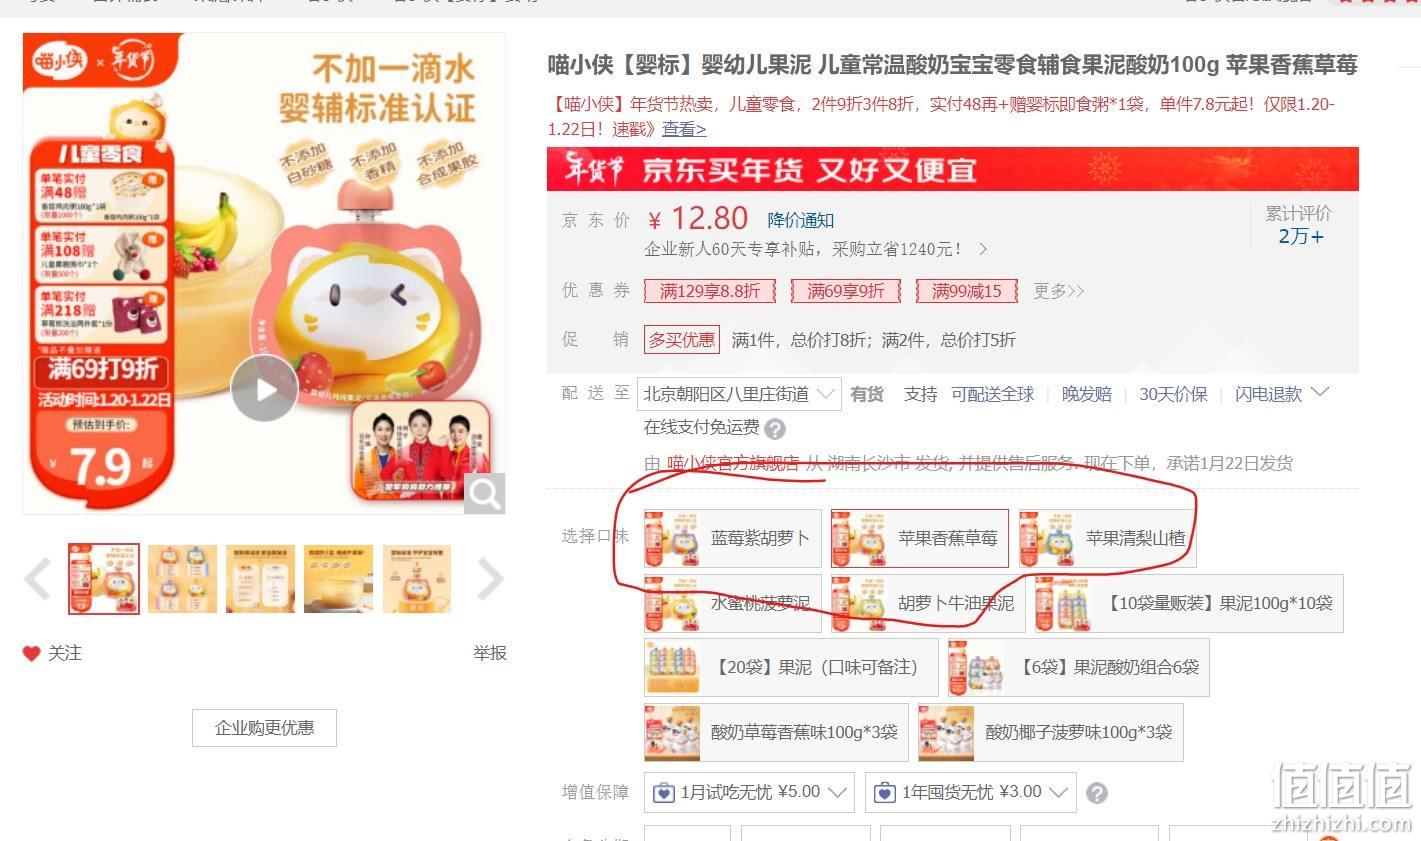Click the 满129享8.8折 coupon
This screenshot has height=841, width=1421.
click(709, 291)
